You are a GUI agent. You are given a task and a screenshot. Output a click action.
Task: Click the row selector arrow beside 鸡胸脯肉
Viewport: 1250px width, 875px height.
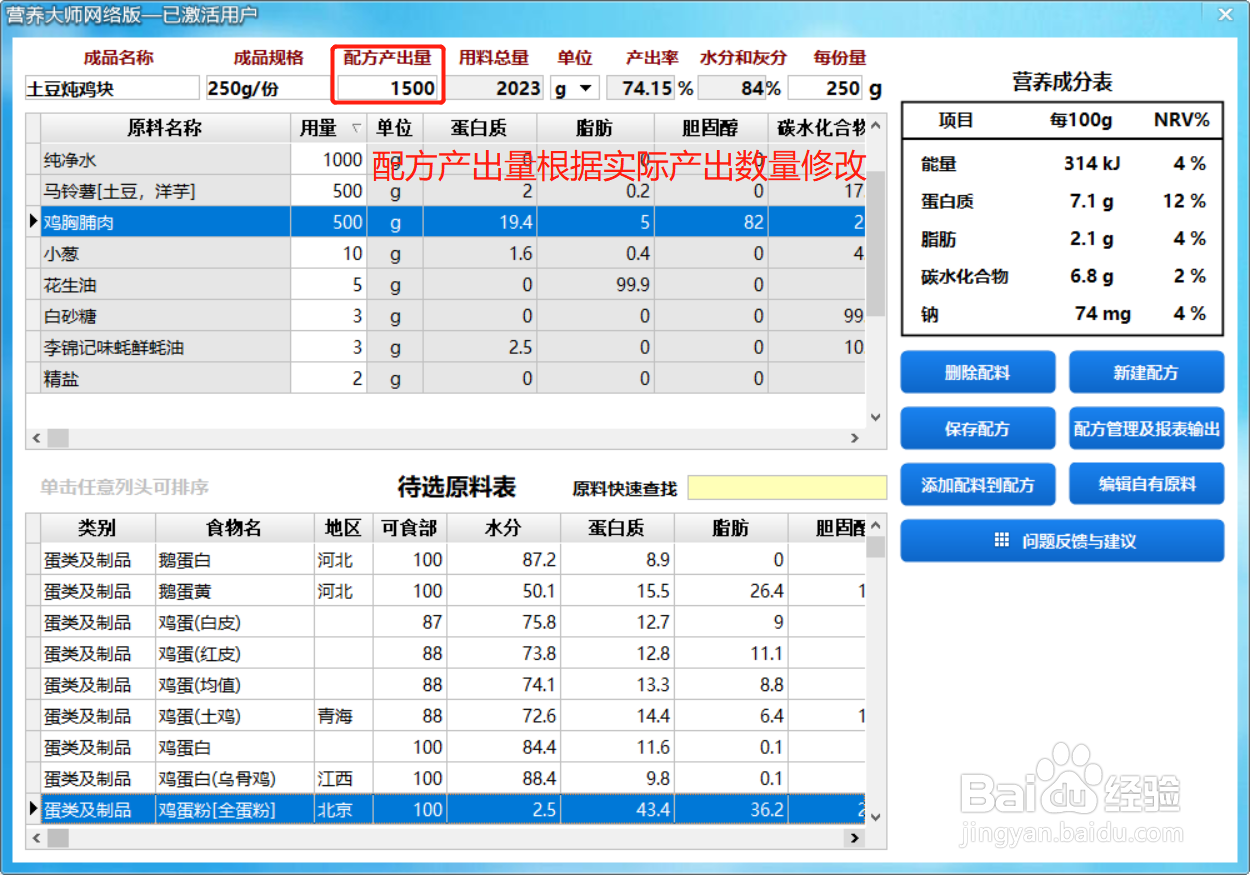(33, 222)
